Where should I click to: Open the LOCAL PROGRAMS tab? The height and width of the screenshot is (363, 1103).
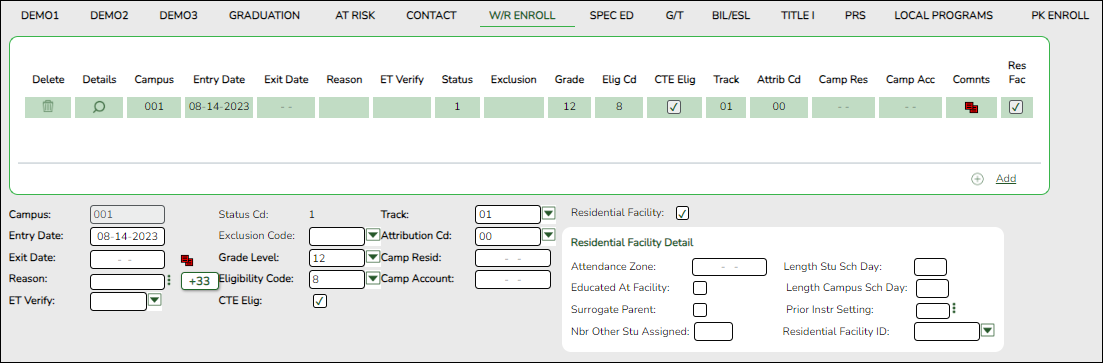pos(943,15)
